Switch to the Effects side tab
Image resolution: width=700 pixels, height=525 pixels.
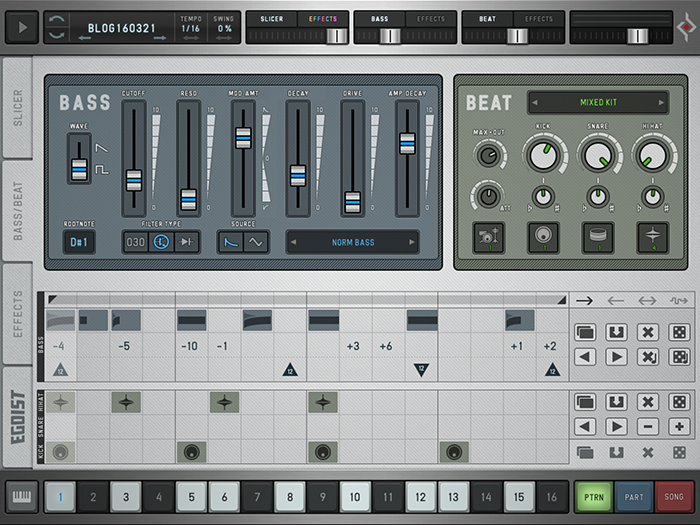pos(17,313)
